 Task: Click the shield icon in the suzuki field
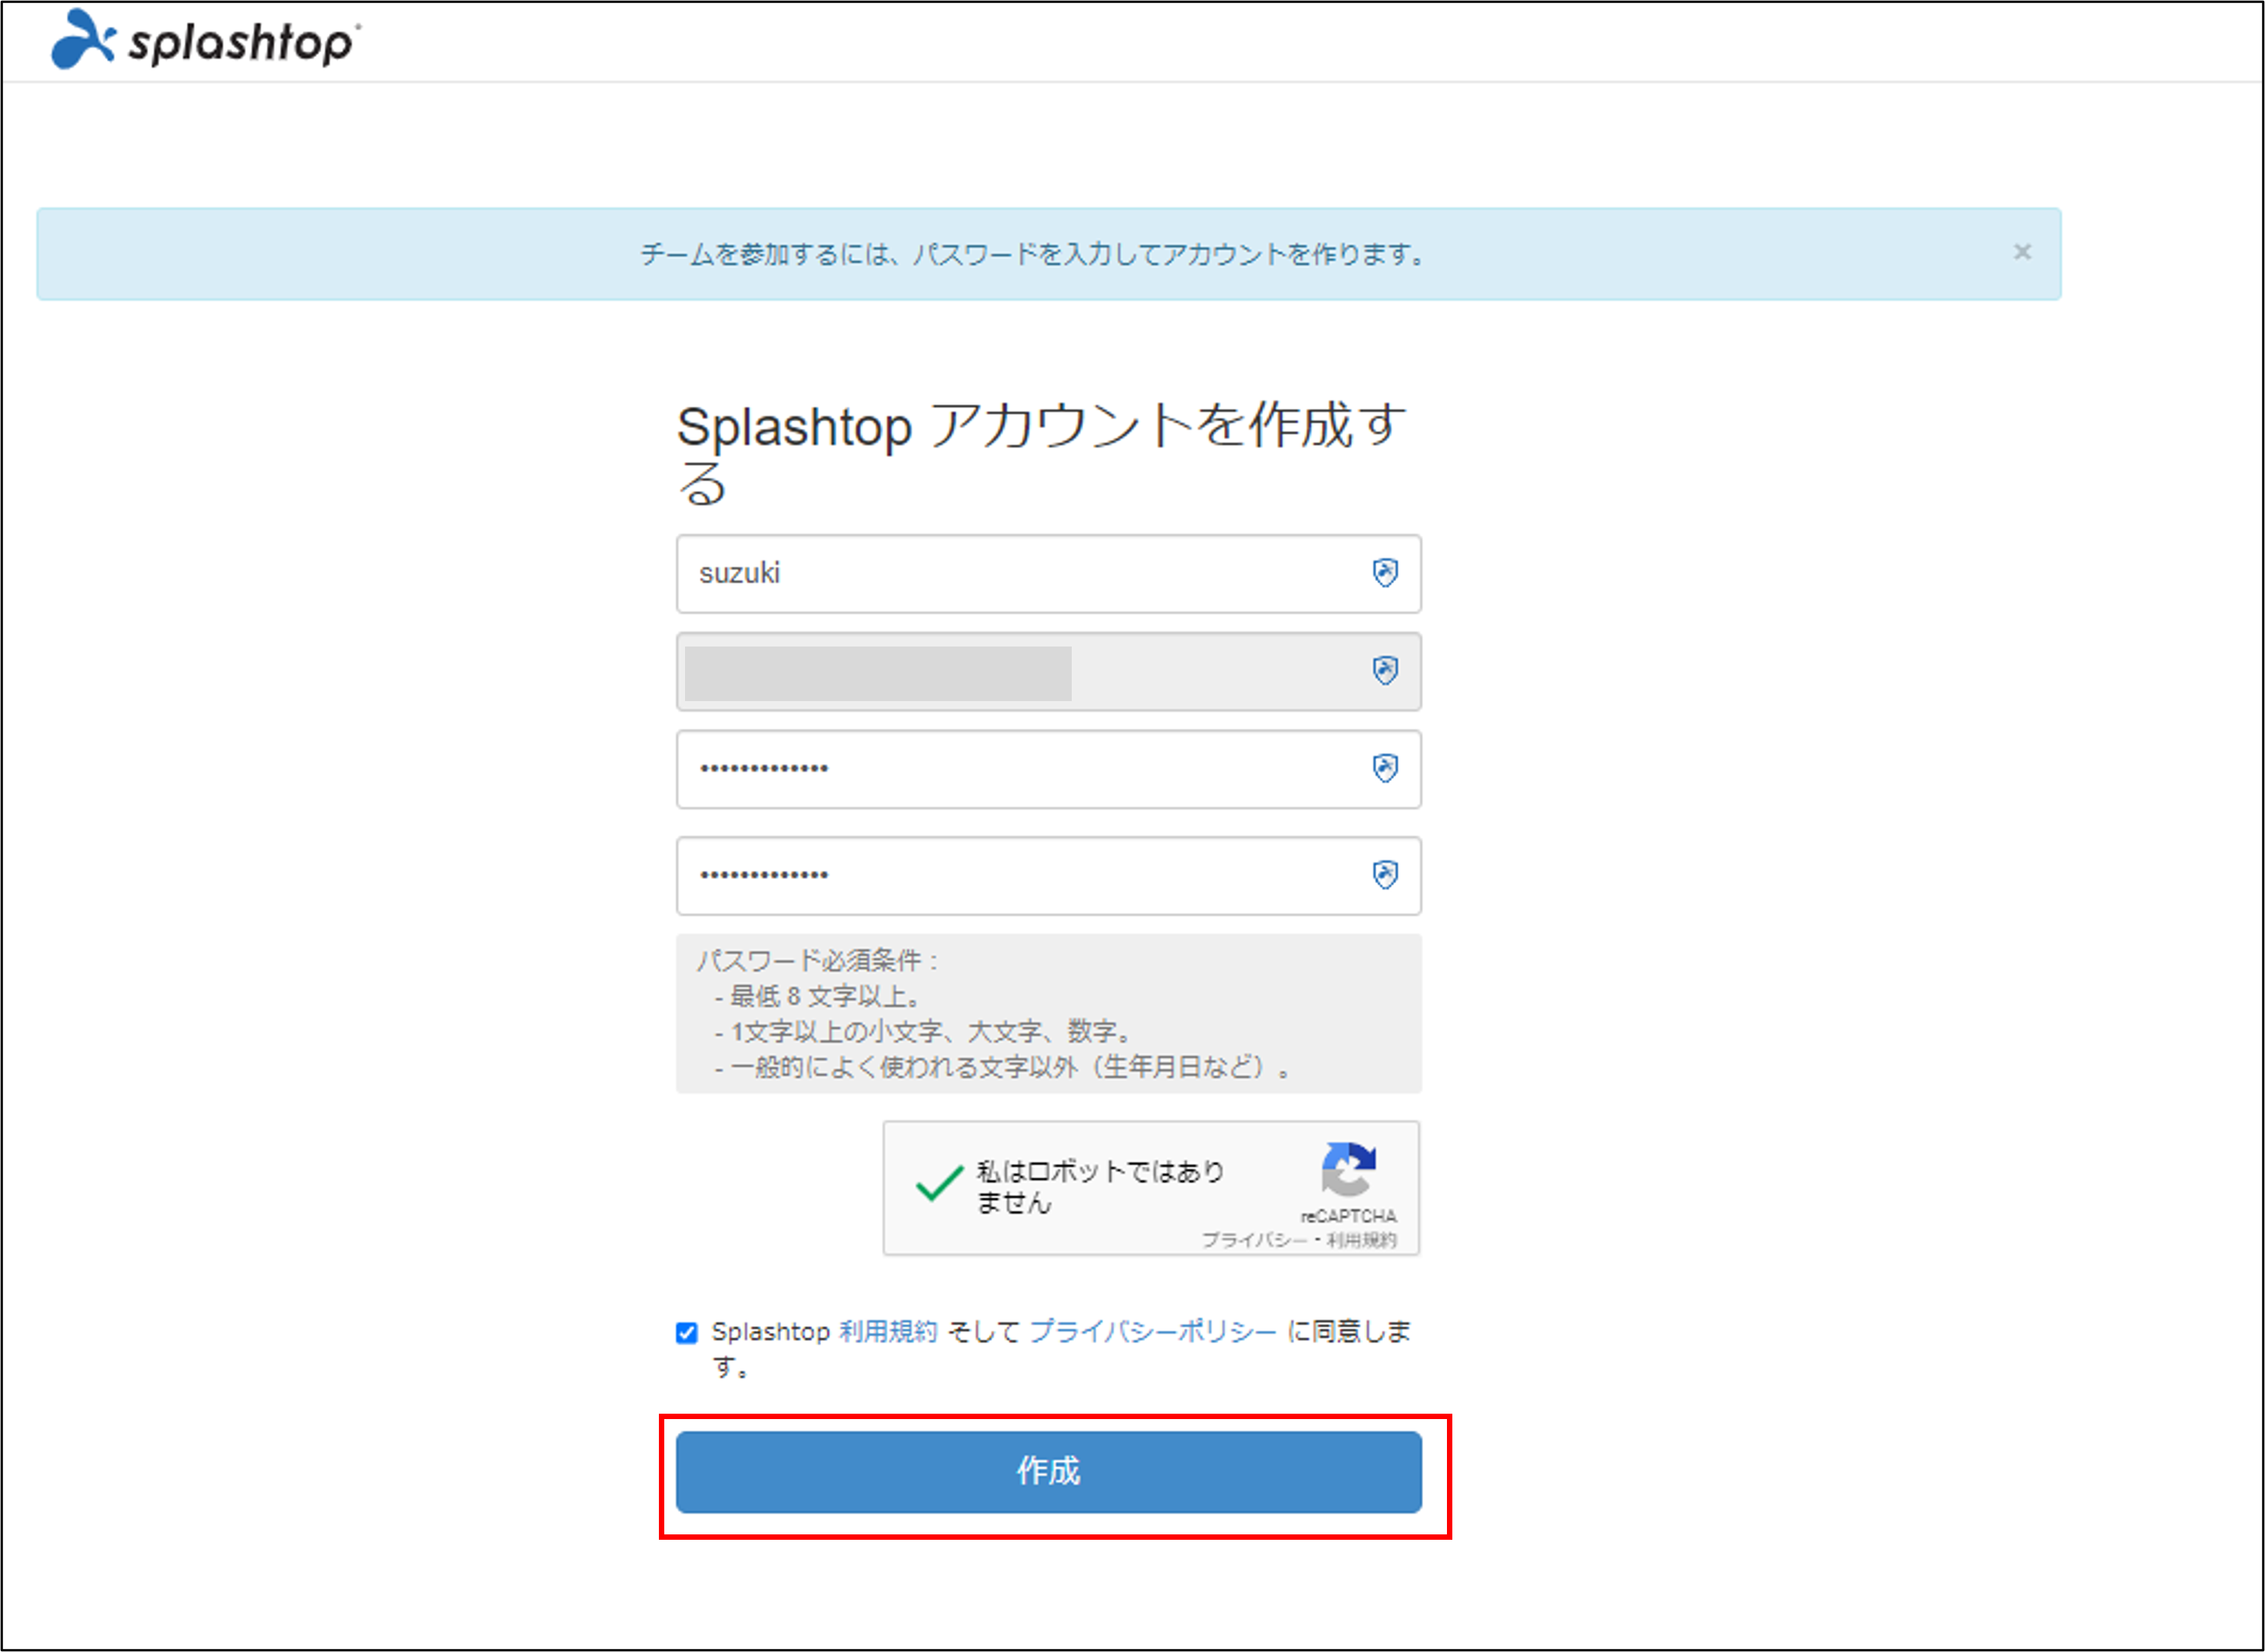click(x=1385, y=573)
